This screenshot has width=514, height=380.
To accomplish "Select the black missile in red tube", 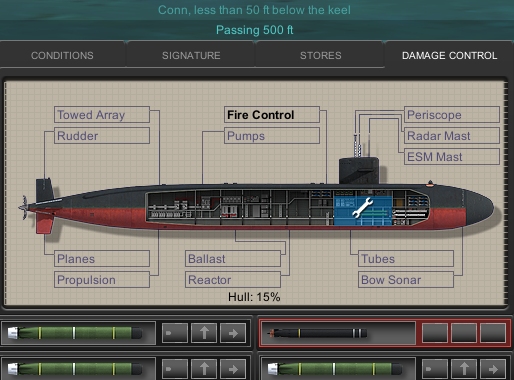I will (318, 333).
